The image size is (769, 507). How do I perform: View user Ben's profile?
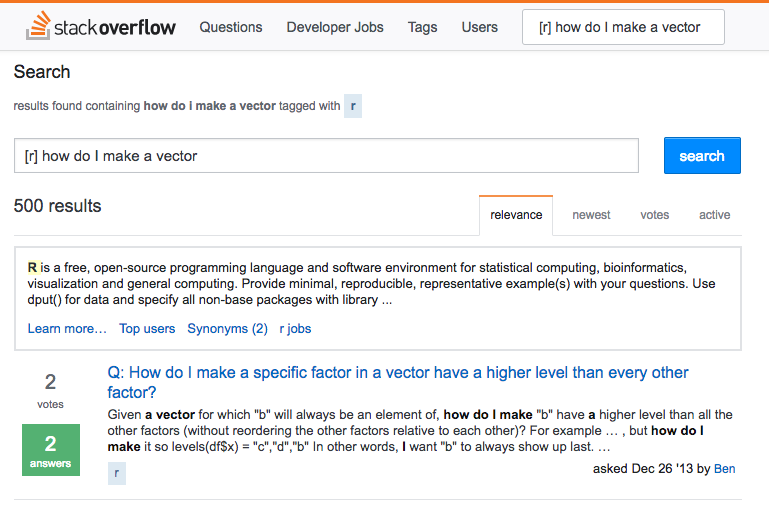(x=724, y=468)
